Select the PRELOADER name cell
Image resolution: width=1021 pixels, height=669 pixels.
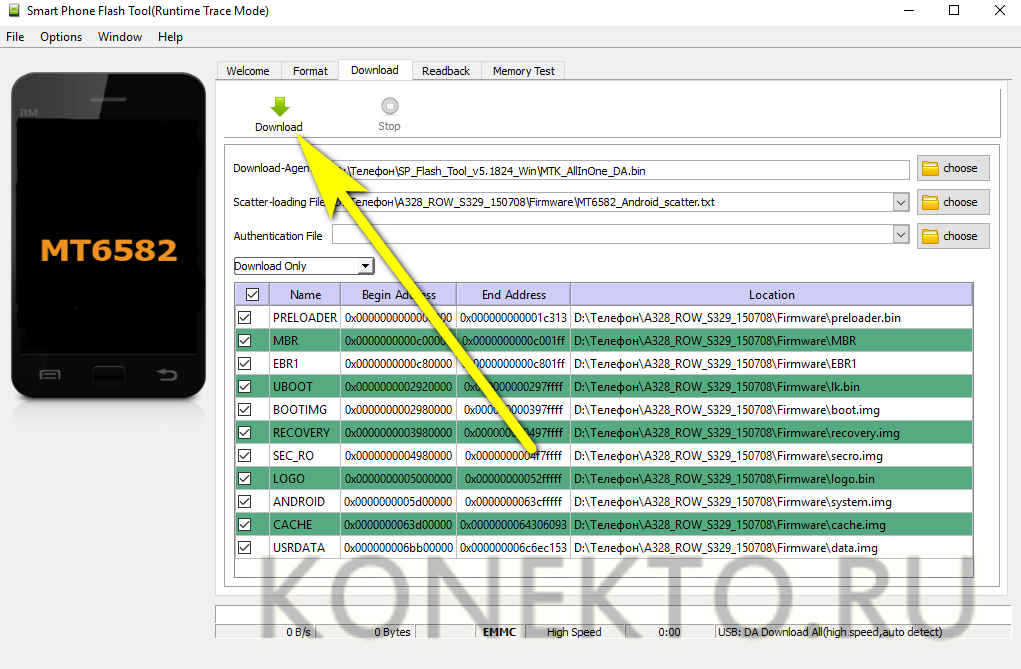(x=305, y=317)
